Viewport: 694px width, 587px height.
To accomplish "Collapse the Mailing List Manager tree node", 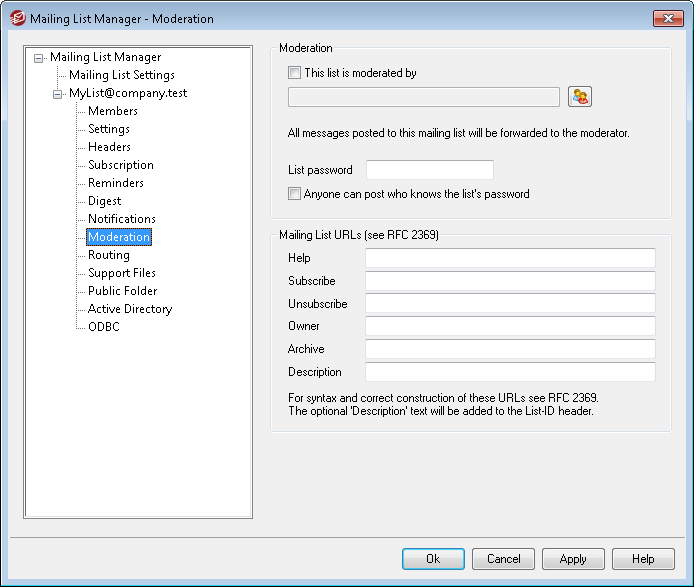I will coord(39,58).
